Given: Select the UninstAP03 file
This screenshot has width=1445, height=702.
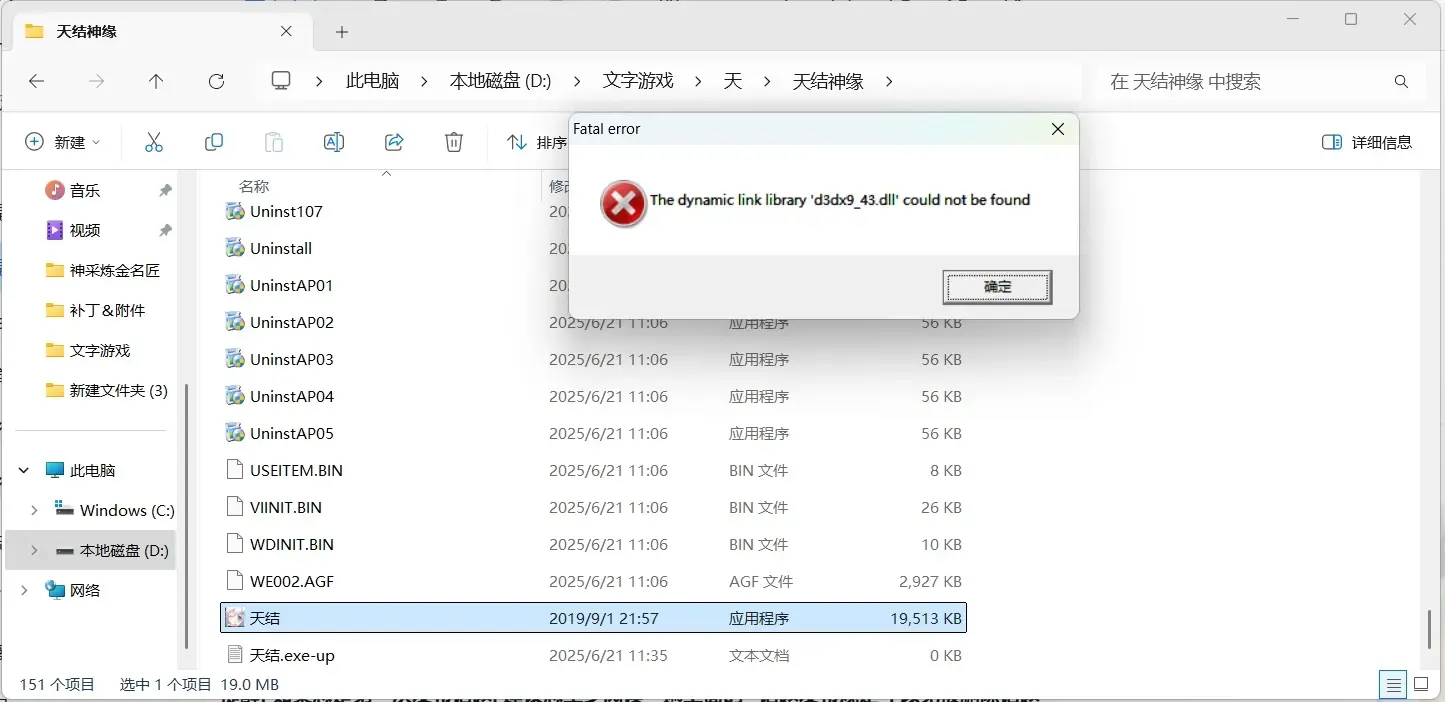Looking at the screenshot, I should (x=291, y=359).
